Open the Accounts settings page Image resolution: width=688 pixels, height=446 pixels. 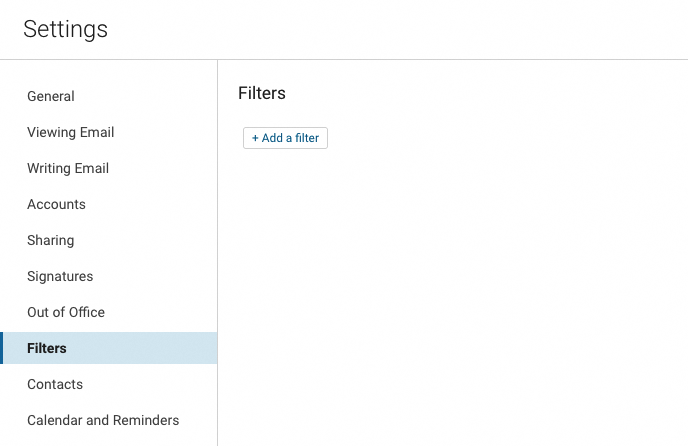click(56, 205)
